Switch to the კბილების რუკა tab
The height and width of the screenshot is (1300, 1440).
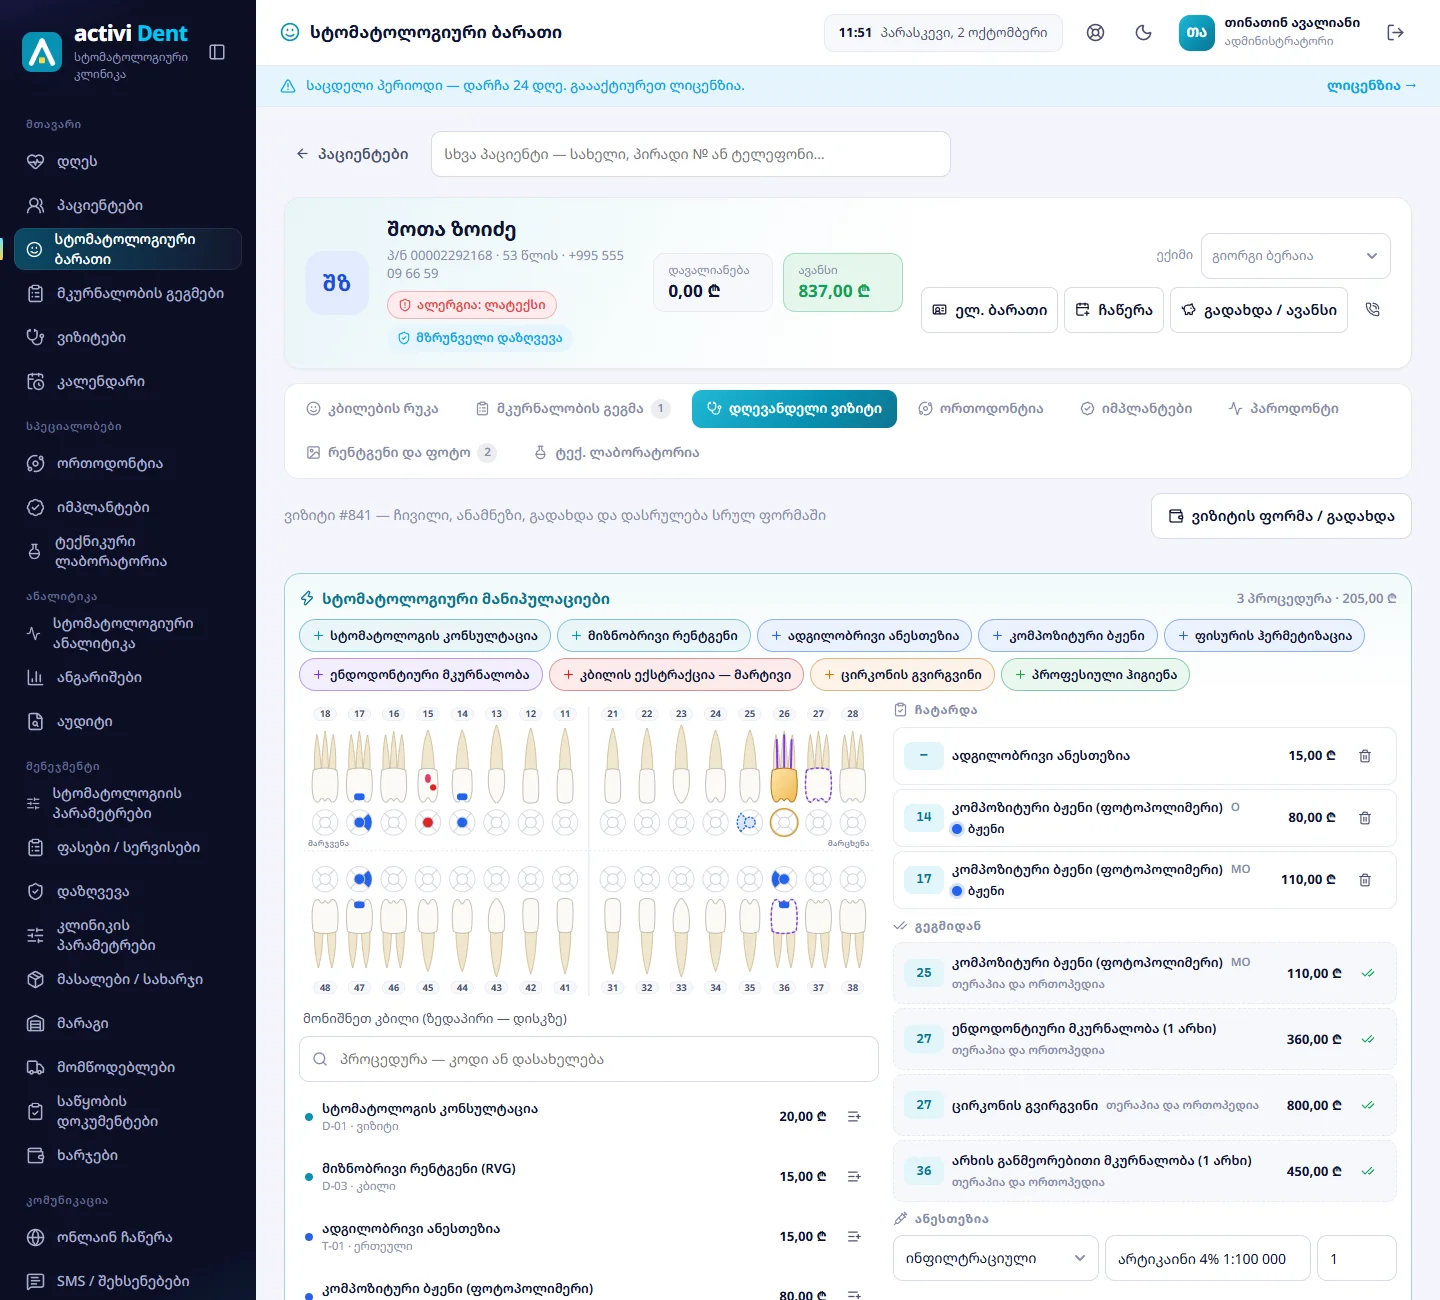coord(372,409)
